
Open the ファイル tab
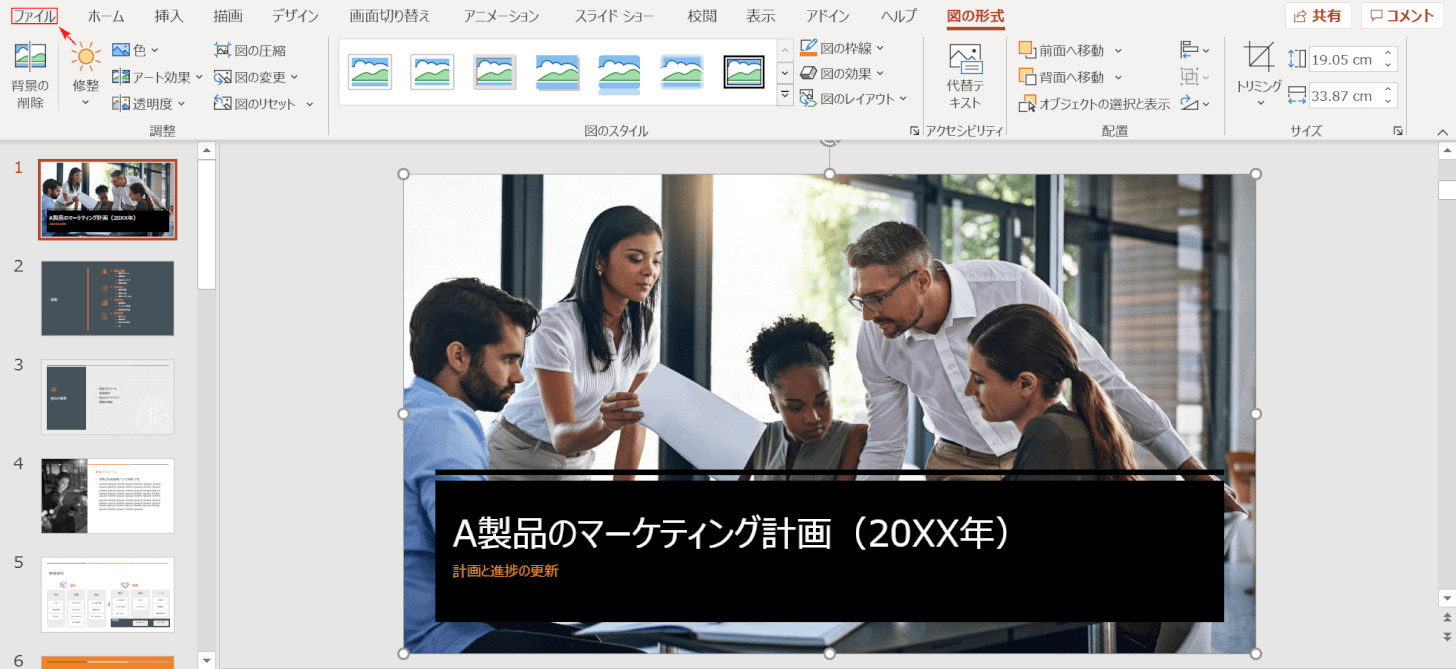[x=34, y=16]
